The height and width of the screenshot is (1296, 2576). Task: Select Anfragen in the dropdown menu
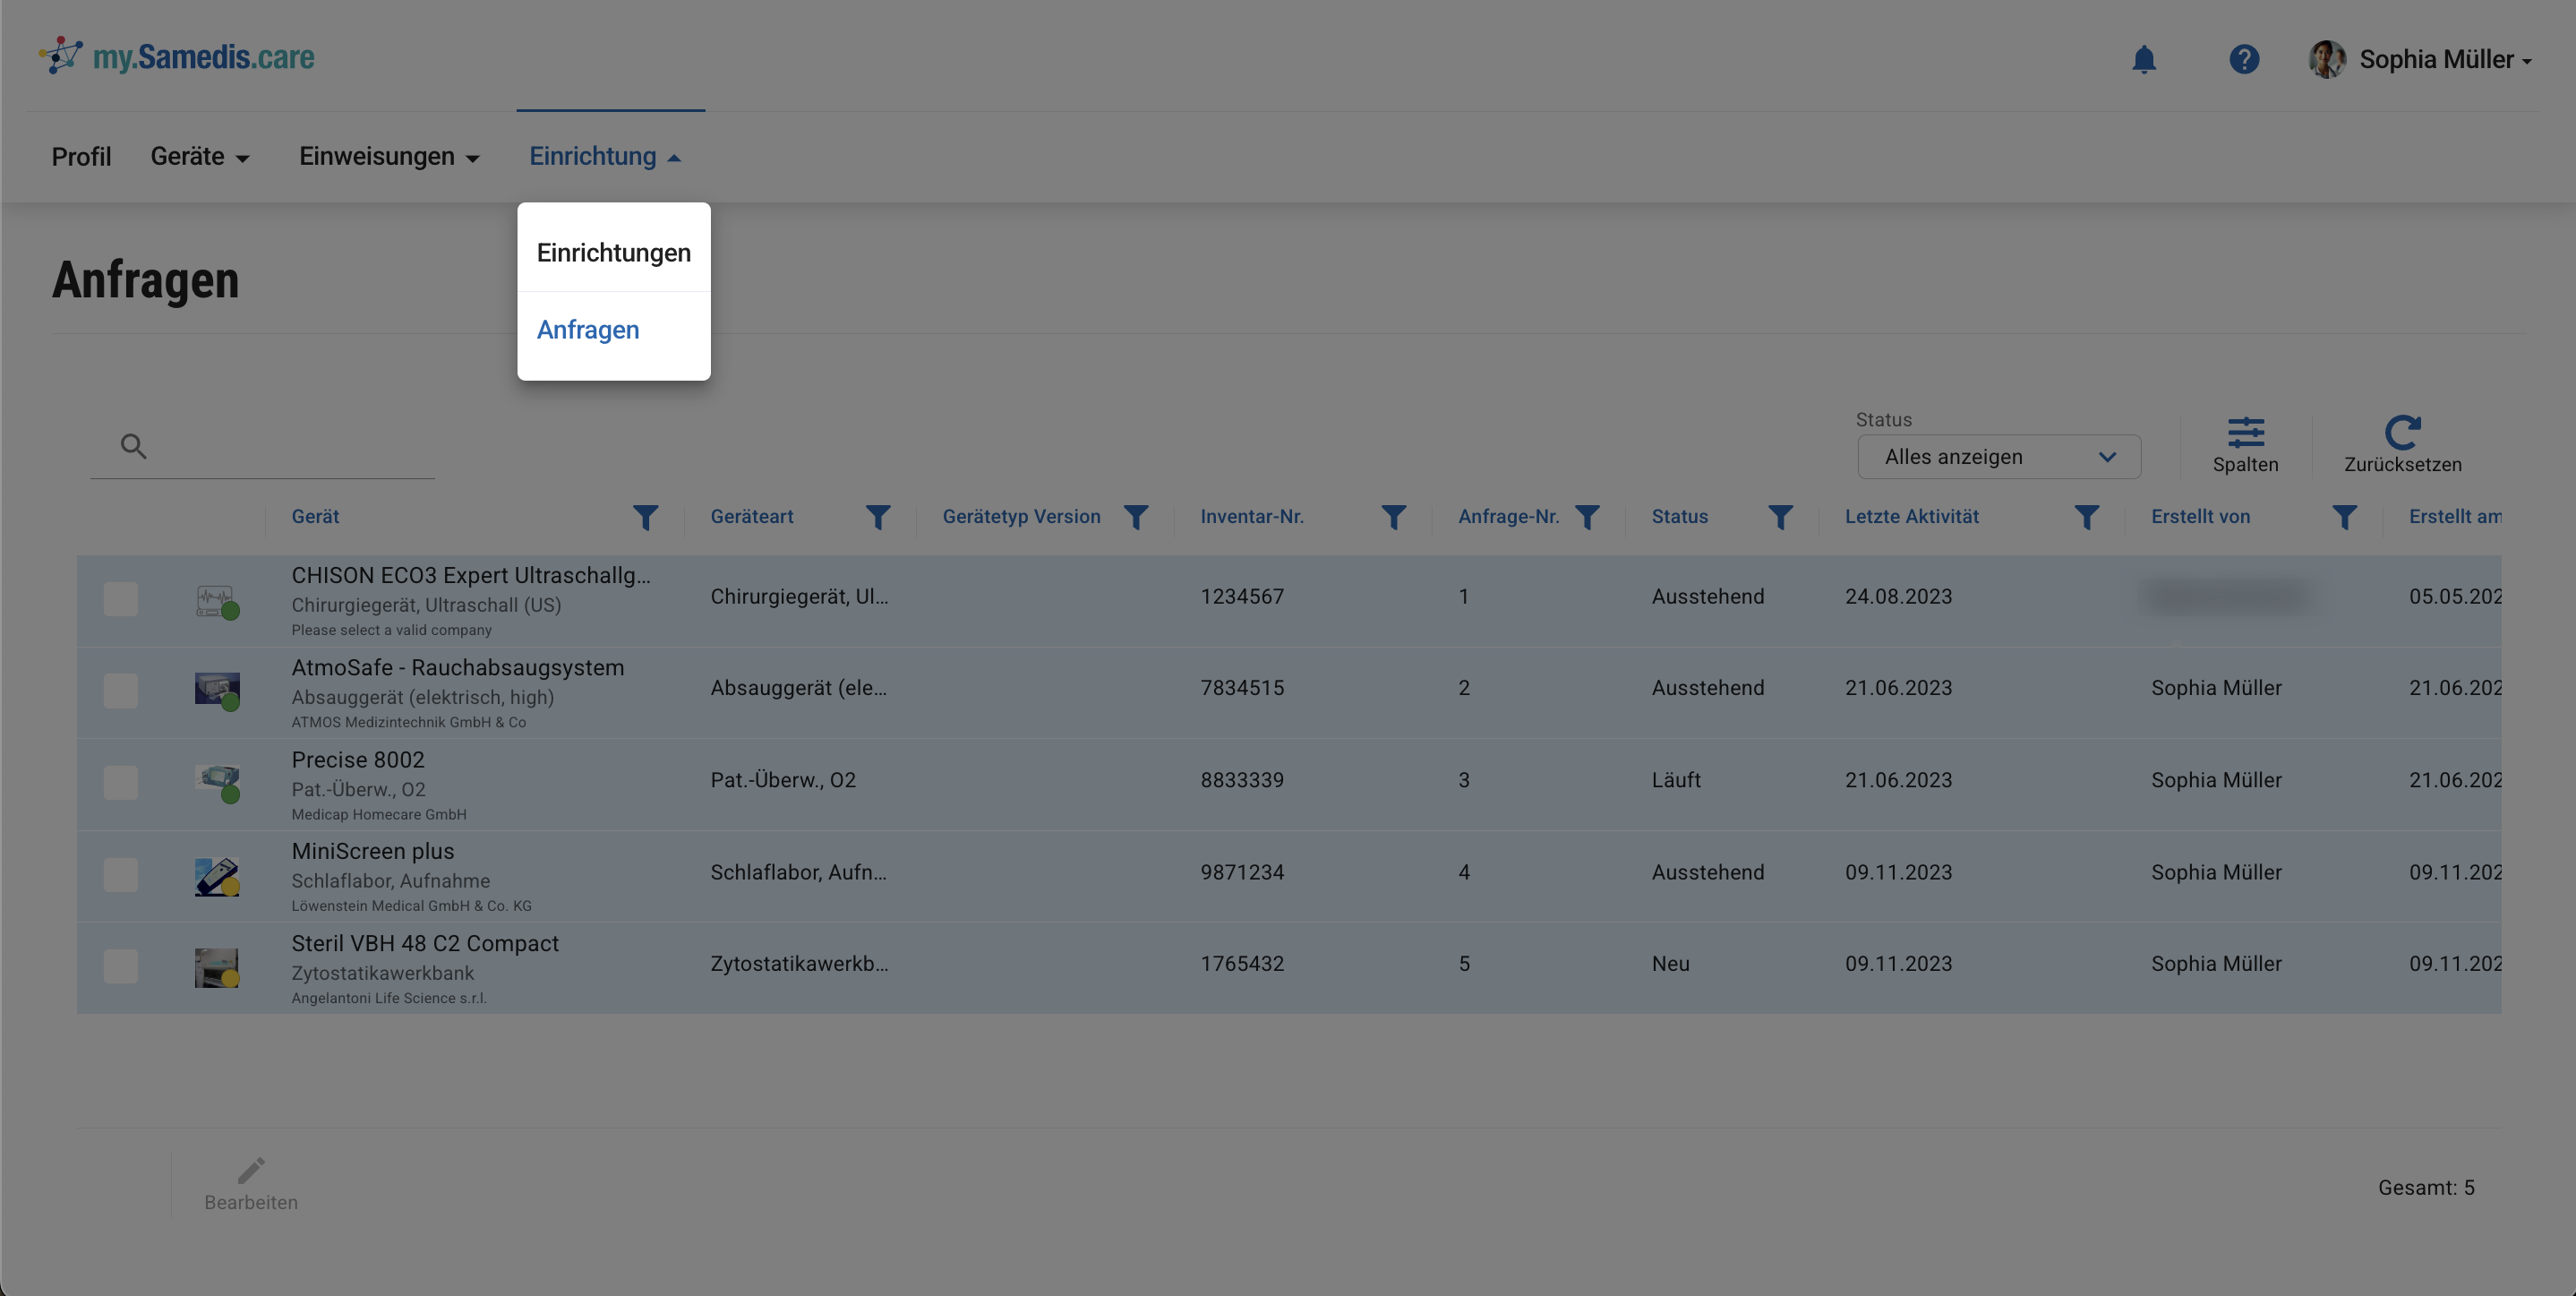[x=588, y=330]
